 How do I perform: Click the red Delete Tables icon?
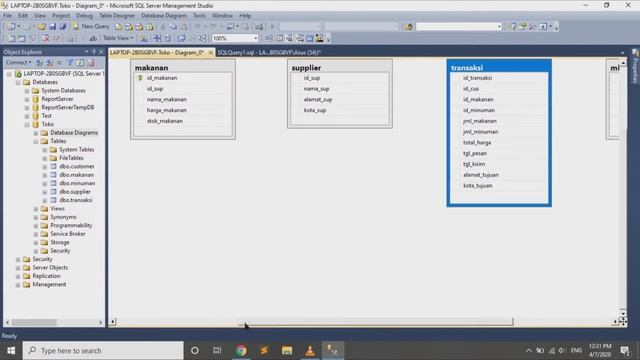(45, 38)
